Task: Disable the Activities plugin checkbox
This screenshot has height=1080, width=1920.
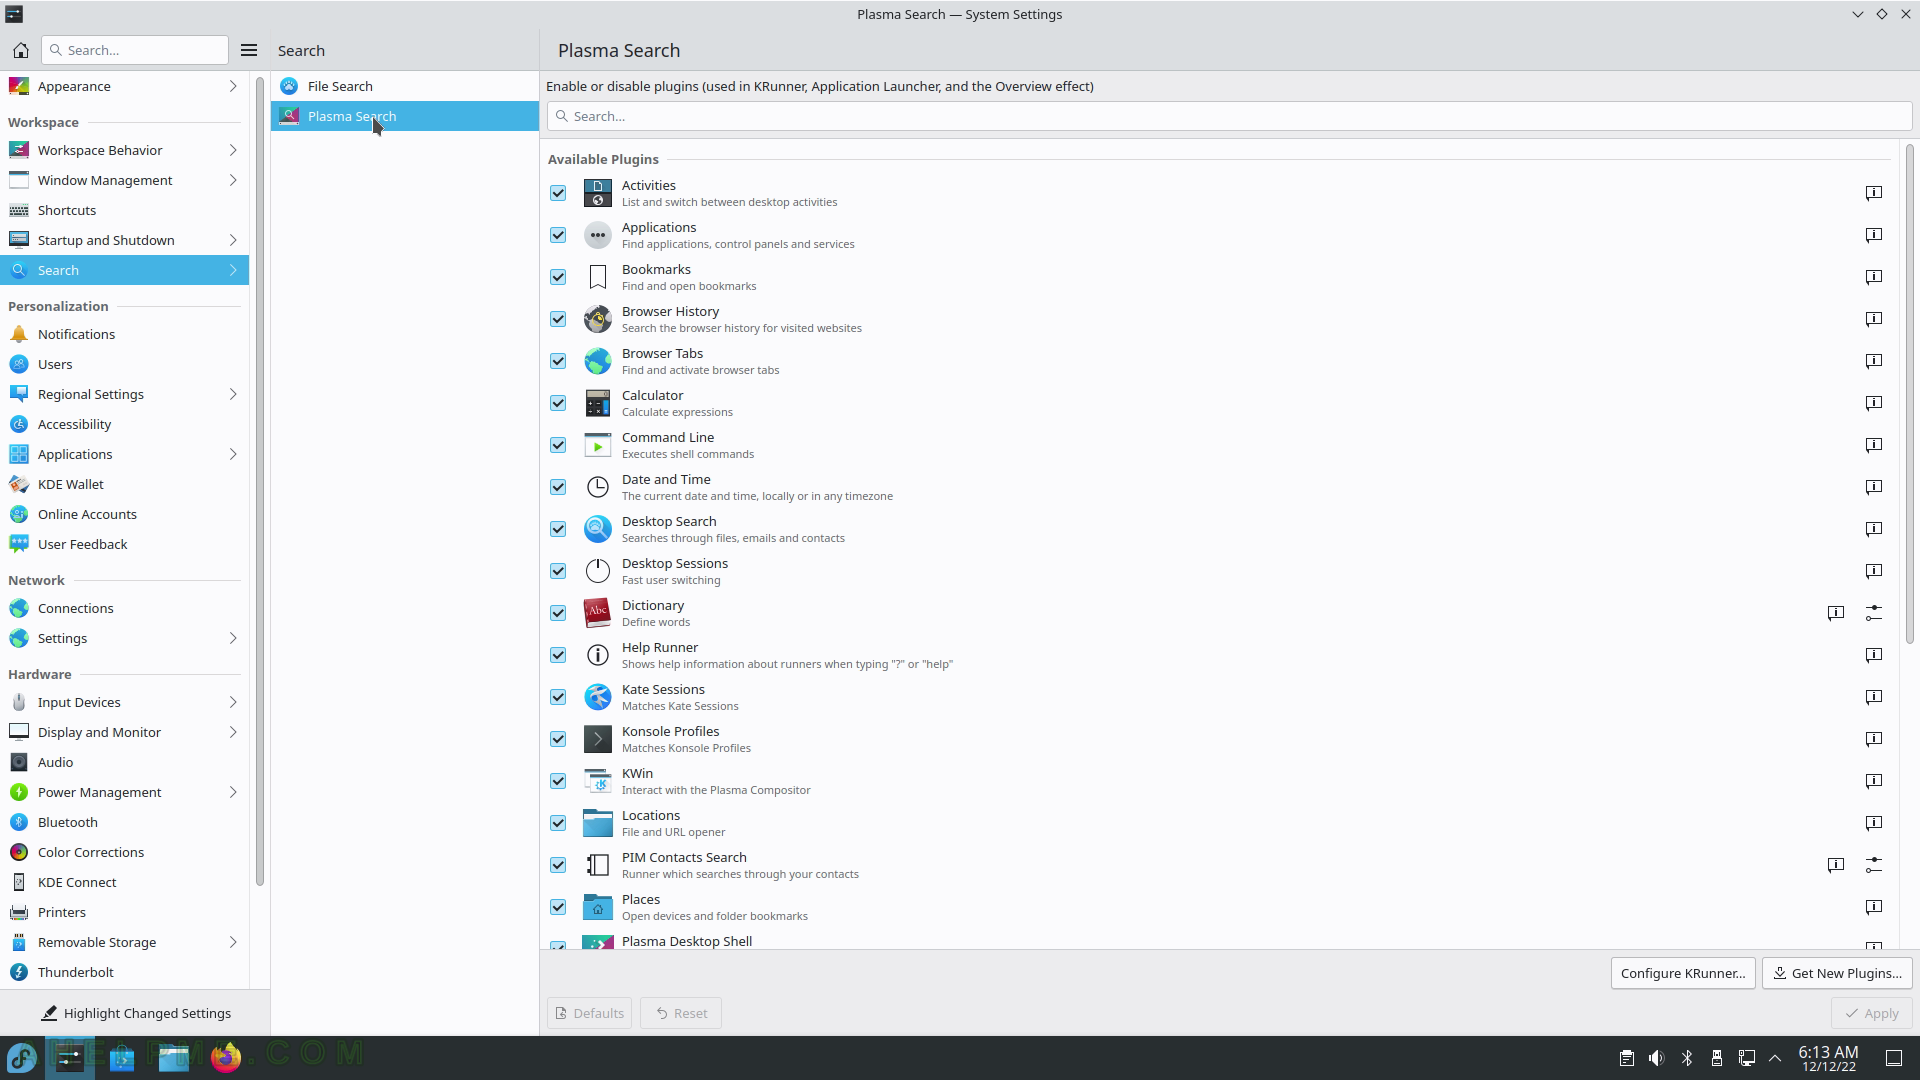Action: click(x=558, y=193)
